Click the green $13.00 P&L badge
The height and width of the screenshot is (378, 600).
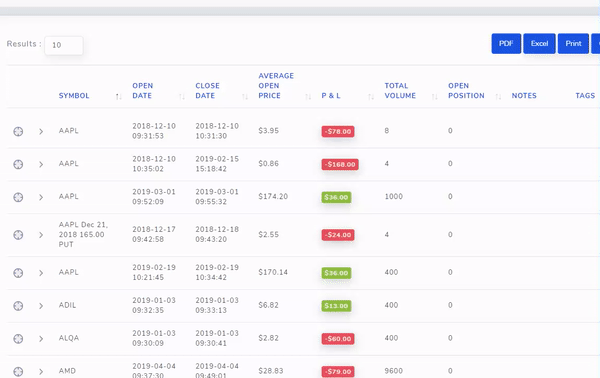click(336, 306)
